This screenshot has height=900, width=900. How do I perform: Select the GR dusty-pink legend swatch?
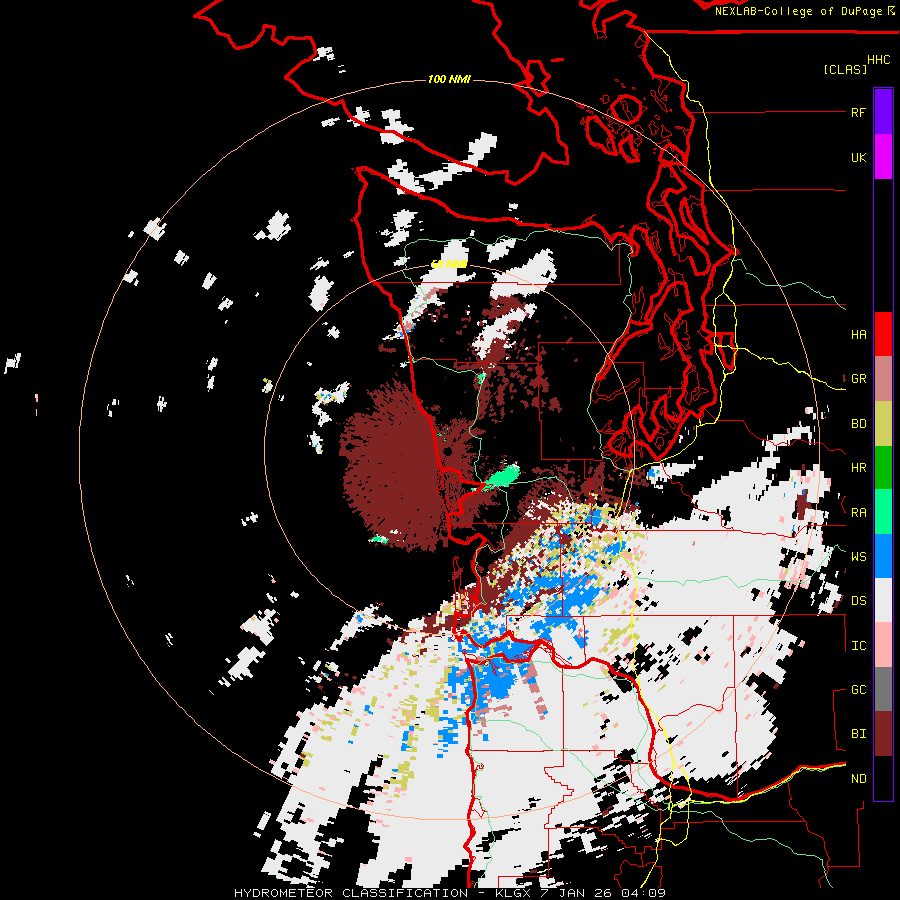coord(883,379)
